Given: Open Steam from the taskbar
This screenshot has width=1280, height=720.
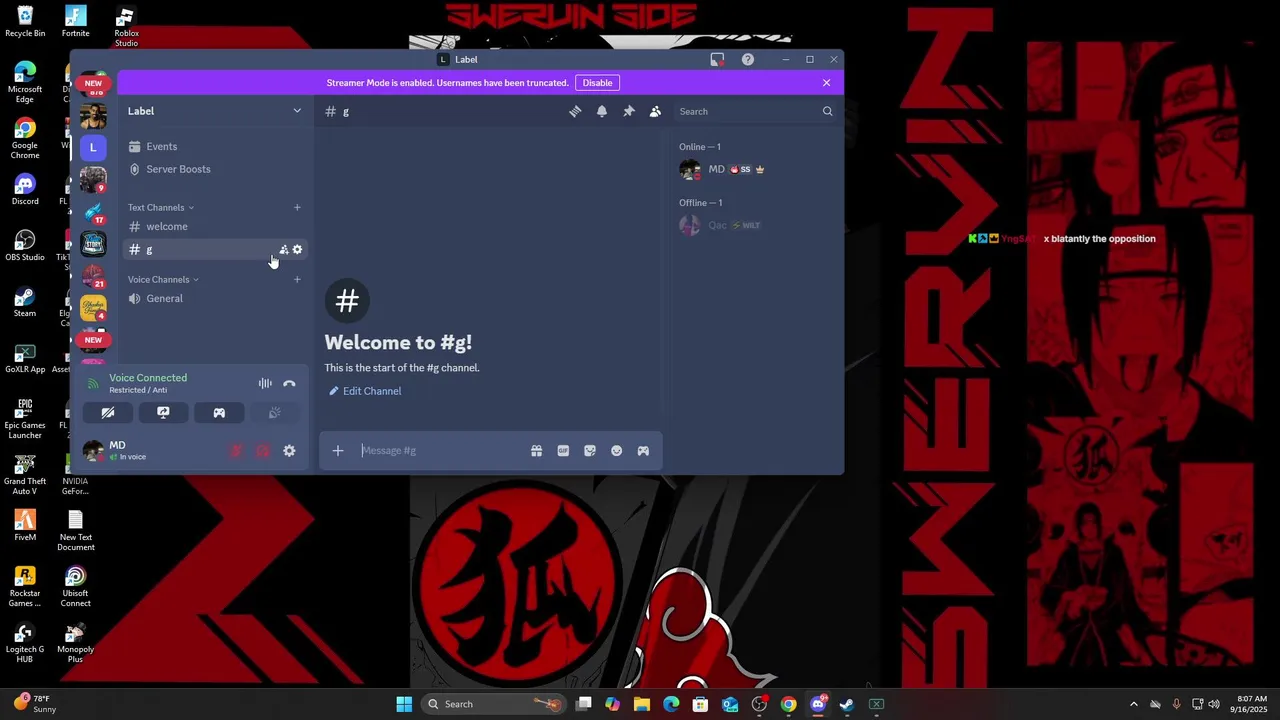Looking at the screenshot, I should pyautogui.click(x=847, y=704).
